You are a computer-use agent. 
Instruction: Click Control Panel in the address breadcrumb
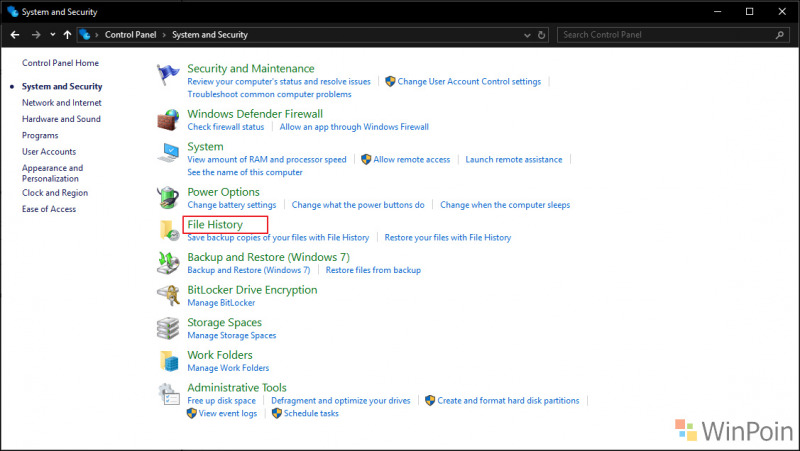(x=131, y=35)
